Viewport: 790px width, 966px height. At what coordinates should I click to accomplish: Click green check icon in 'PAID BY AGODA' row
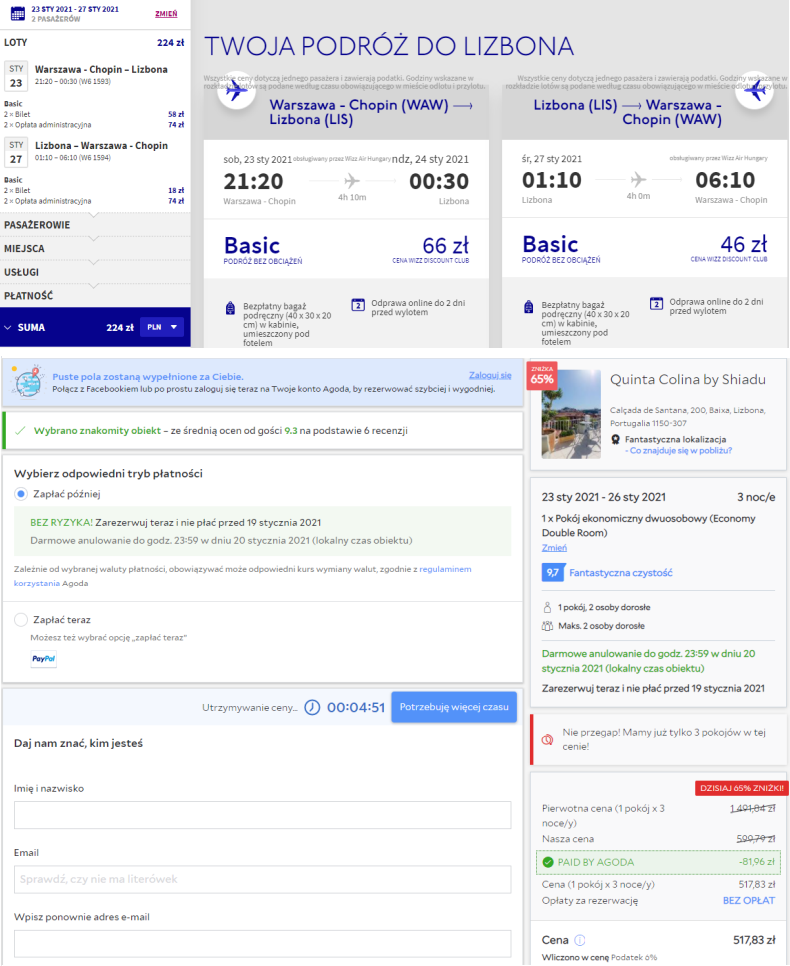click(548, 862)
